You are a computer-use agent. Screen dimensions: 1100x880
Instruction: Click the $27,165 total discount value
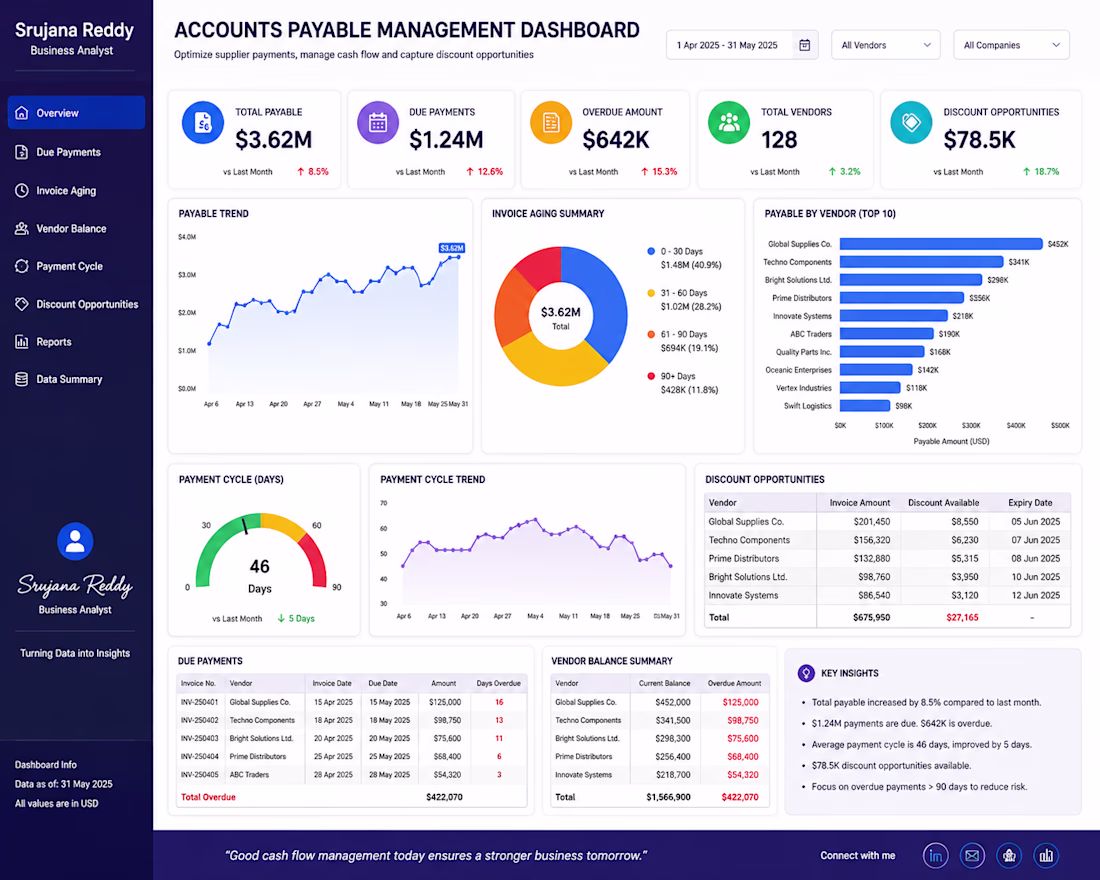click(x=962, y=617)
